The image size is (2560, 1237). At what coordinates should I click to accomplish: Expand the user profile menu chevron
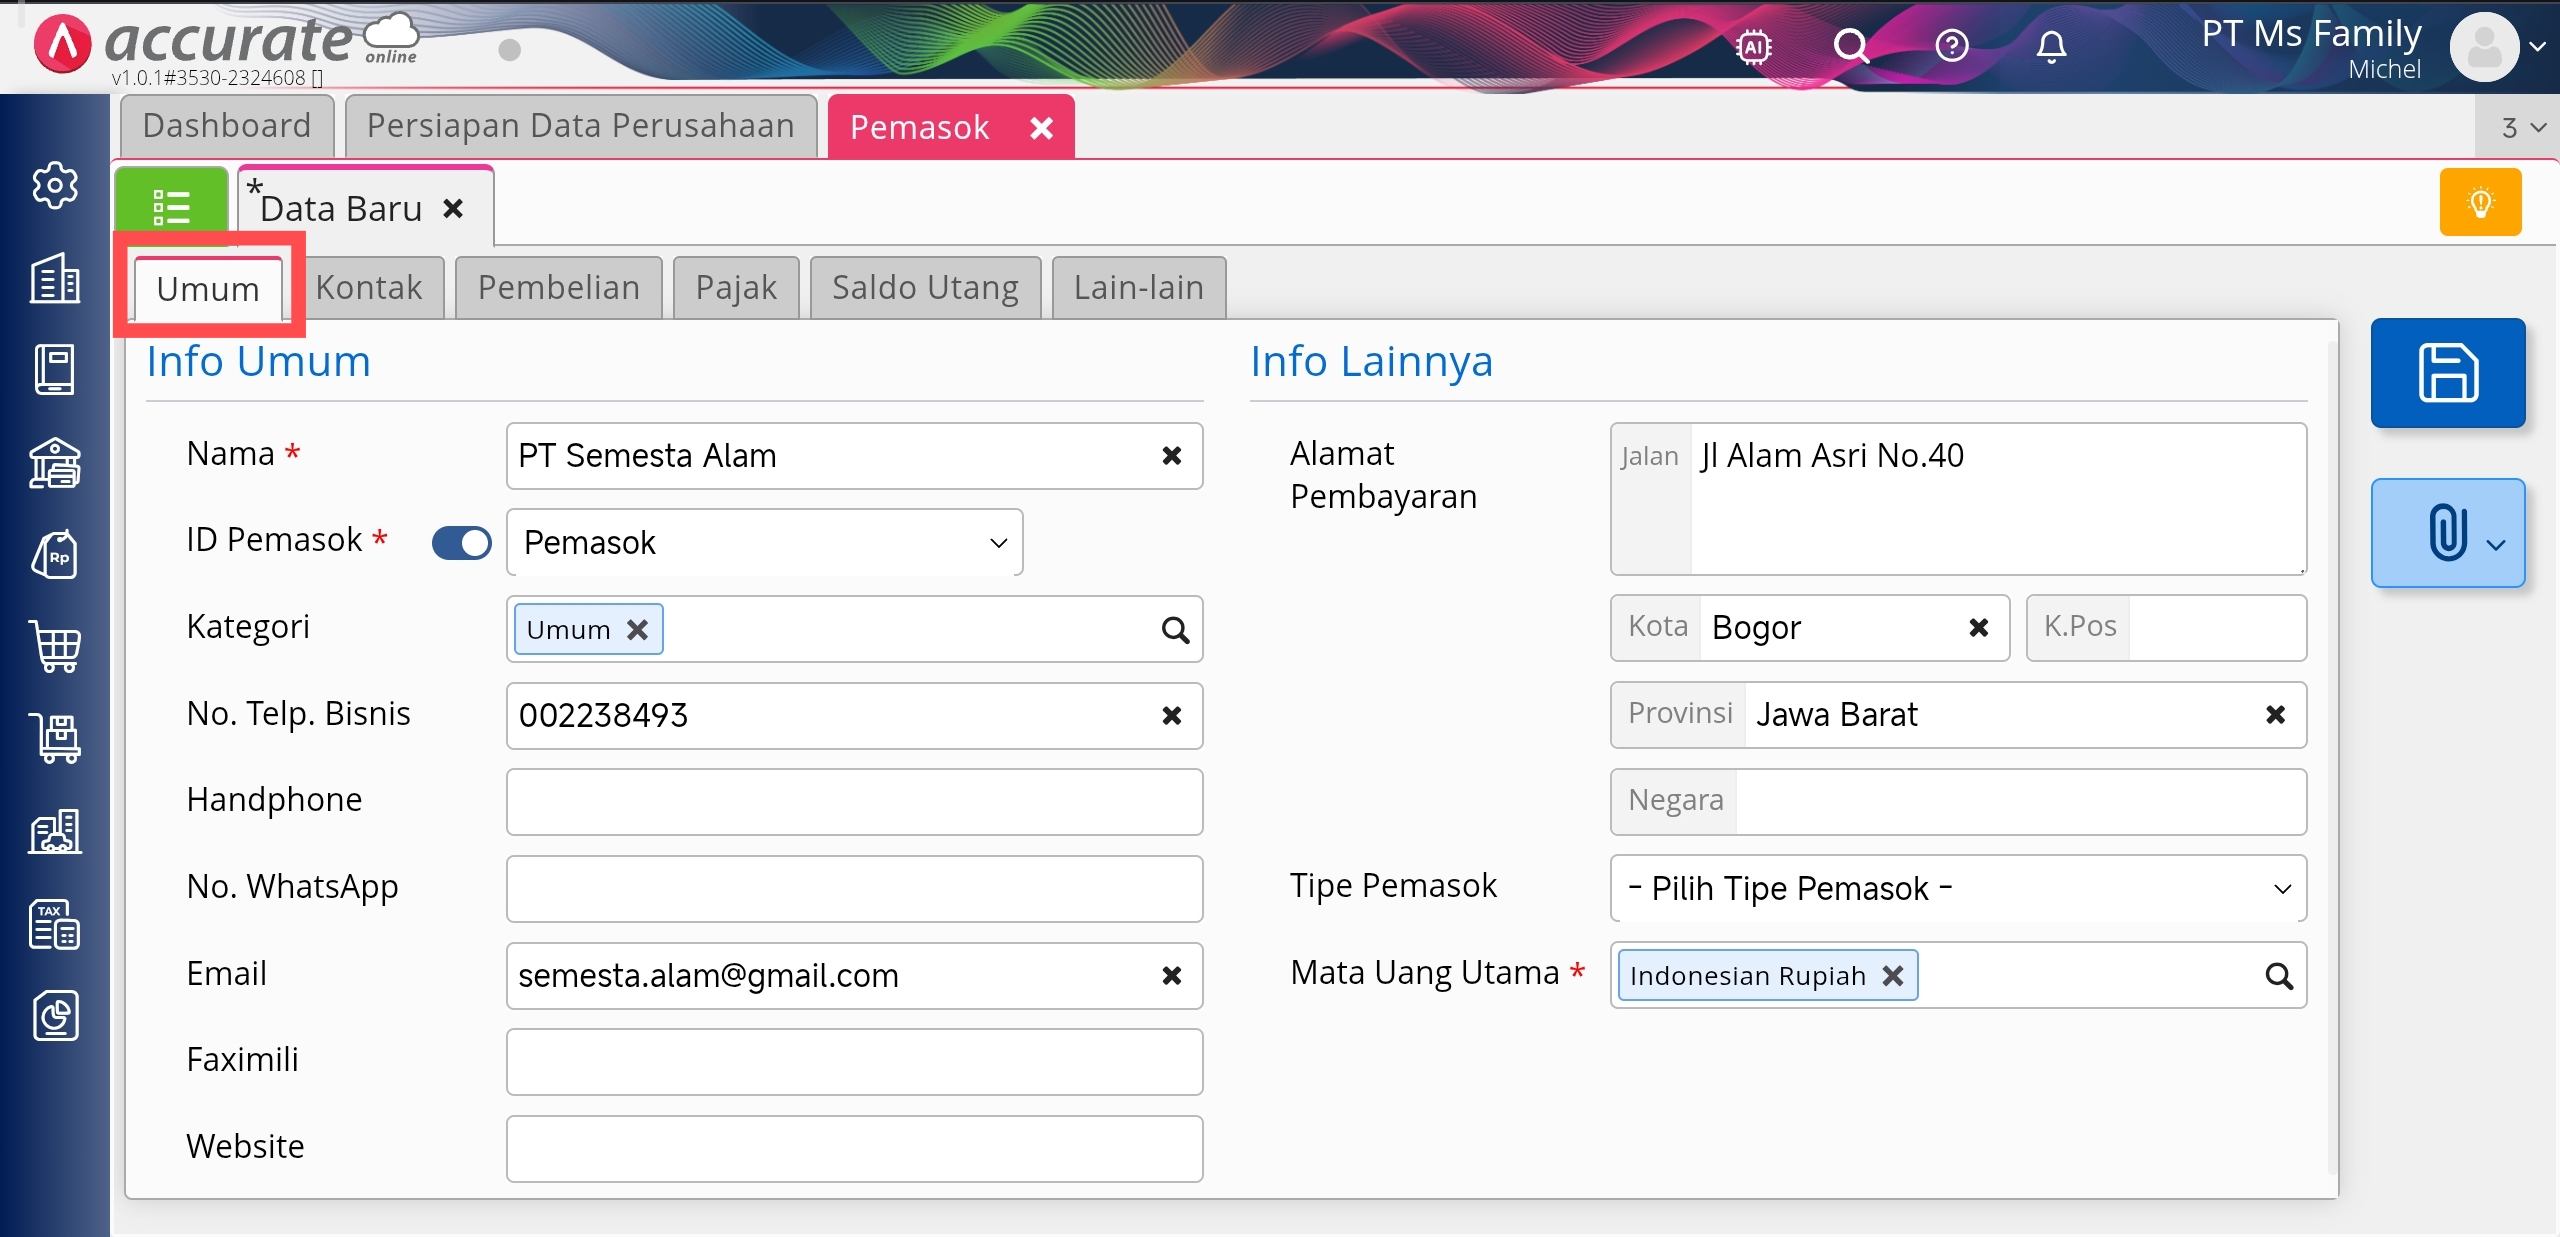point(2537,46)
